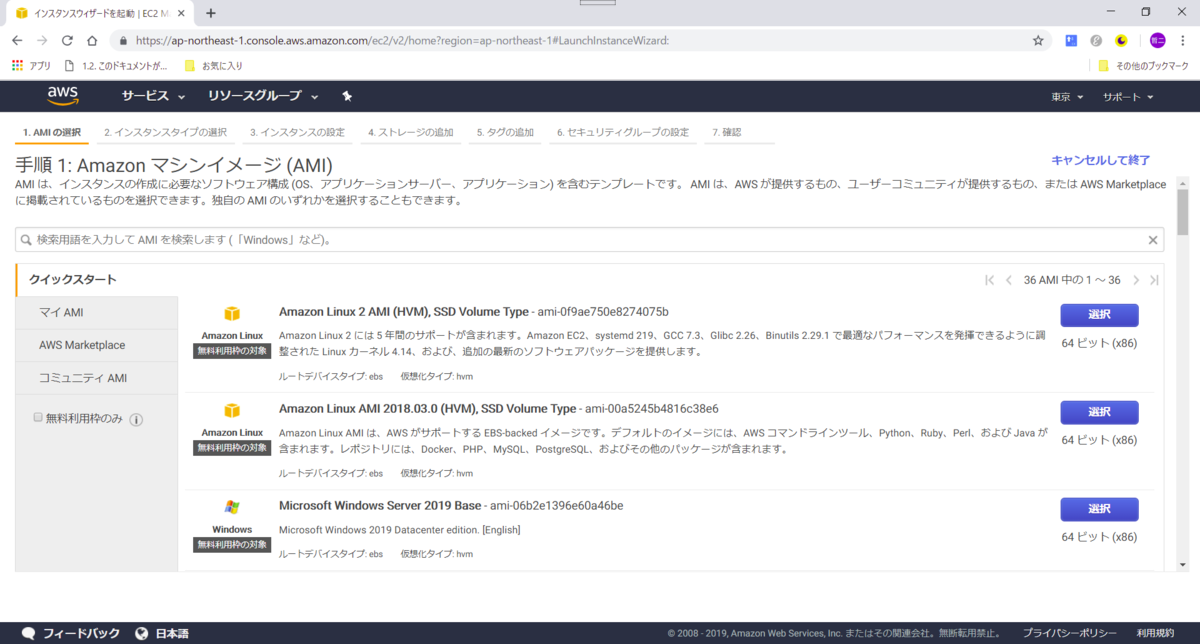The height and width of the screenshot is (644, 1200).
Task: Open the その他のブックマーク folder
Action: coord(1144,66)
